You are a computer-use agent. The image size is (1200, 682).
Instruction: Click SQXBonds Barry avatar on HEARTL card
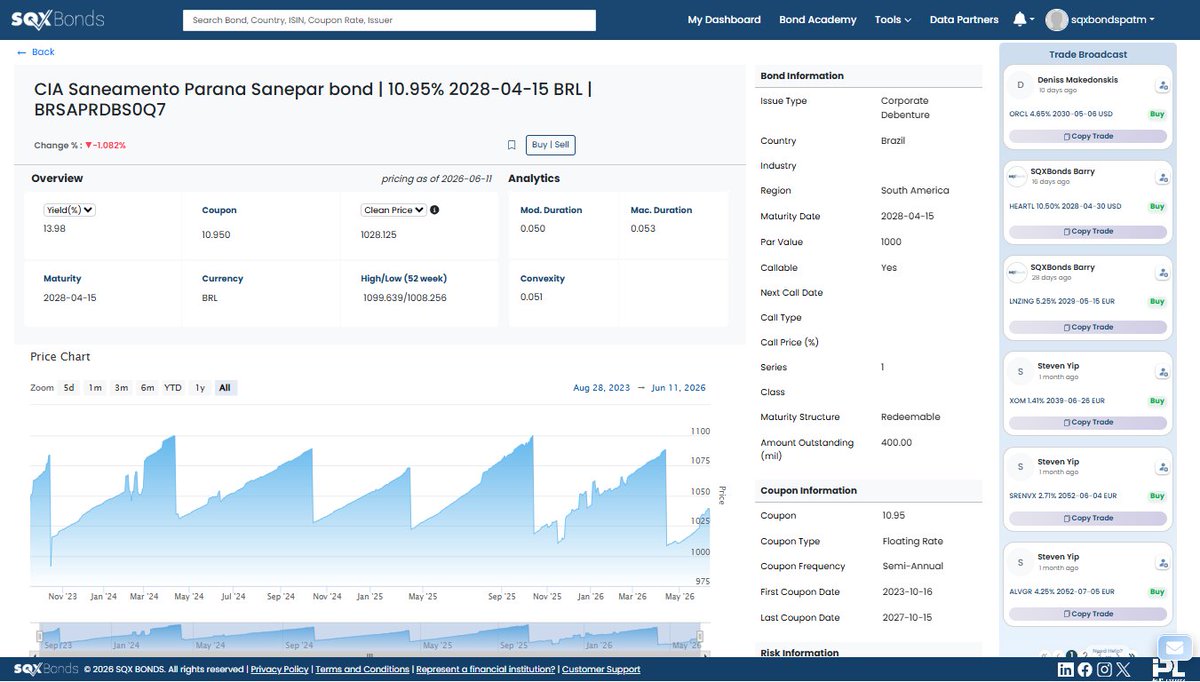tap(1017, 177)
